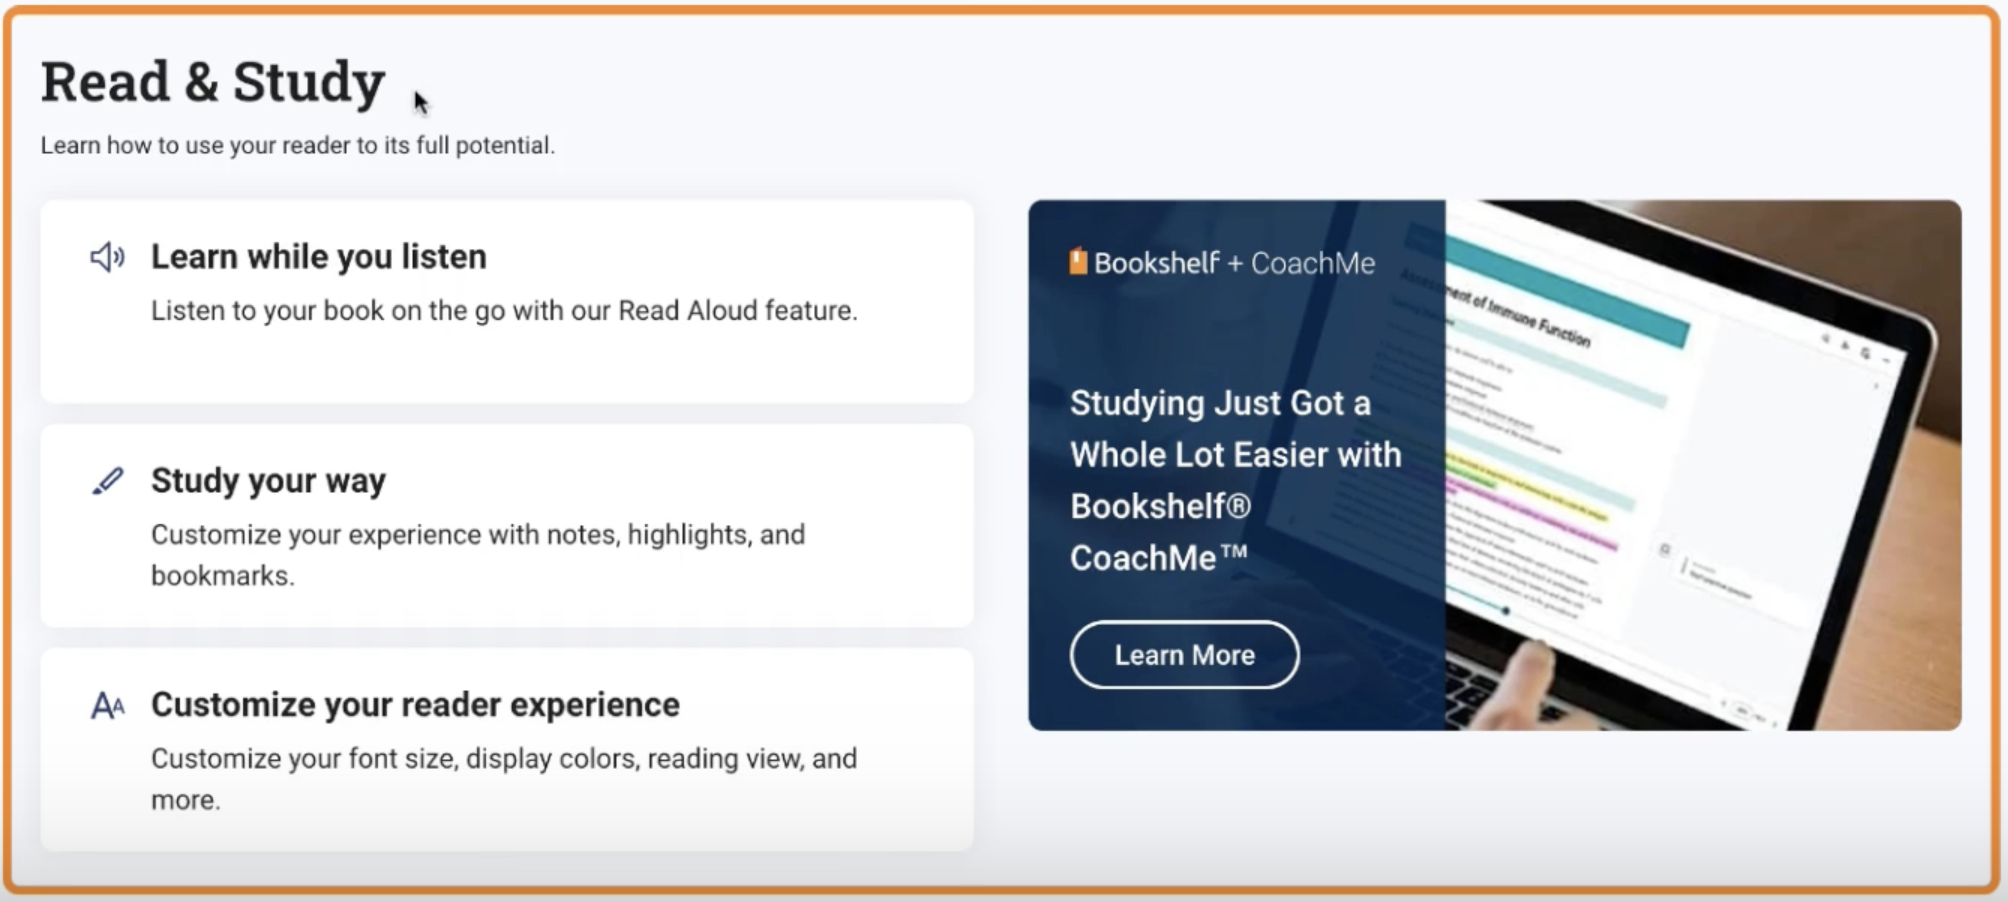The width and height of the screenshot is (2008, 902).
Task: Click the font size, display colors description
Action: click(x=503, y=778)
